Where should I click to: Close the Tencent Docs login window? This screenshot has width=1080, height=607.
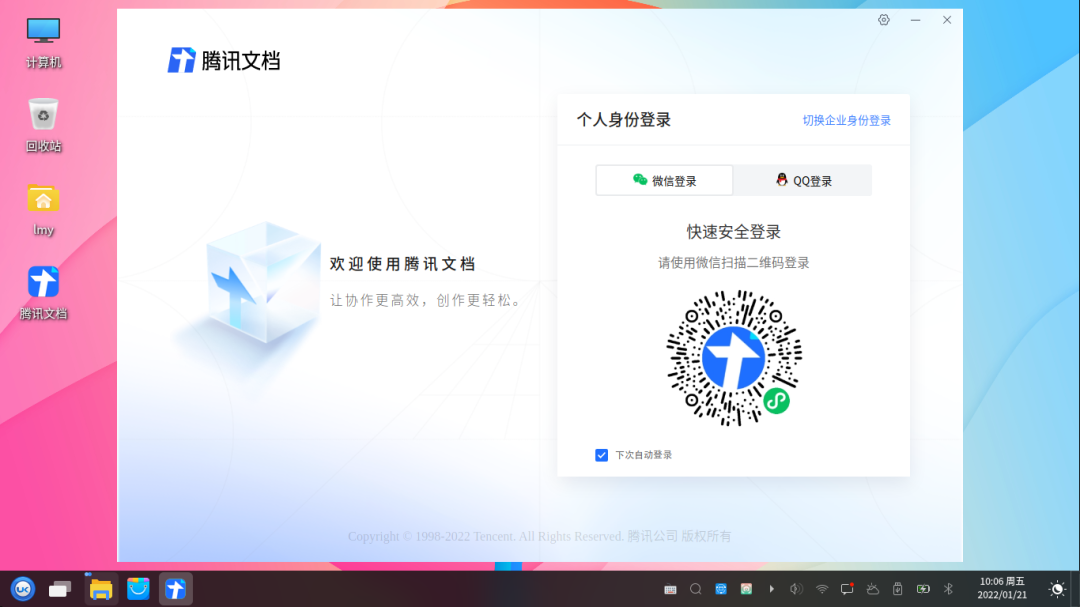tap(947, 20)
